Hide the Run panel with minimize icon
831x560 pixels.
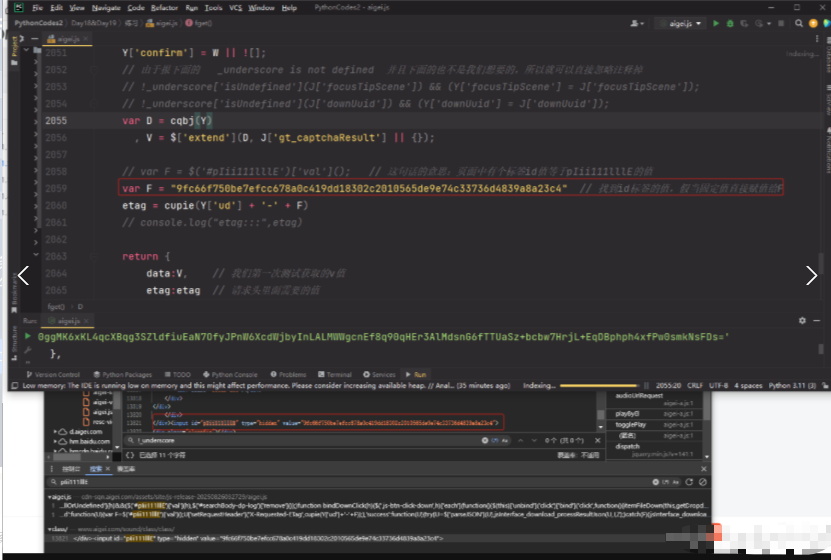click(817, 321)
